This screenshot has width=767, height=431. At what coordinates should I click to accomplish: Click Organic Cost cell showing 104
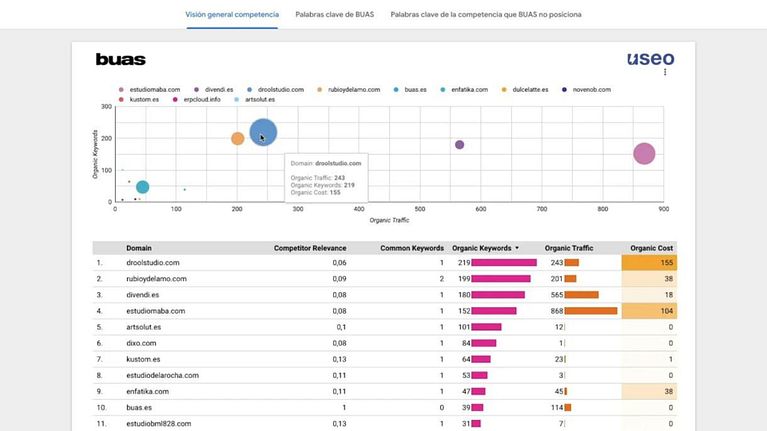[x=648, y=311]
